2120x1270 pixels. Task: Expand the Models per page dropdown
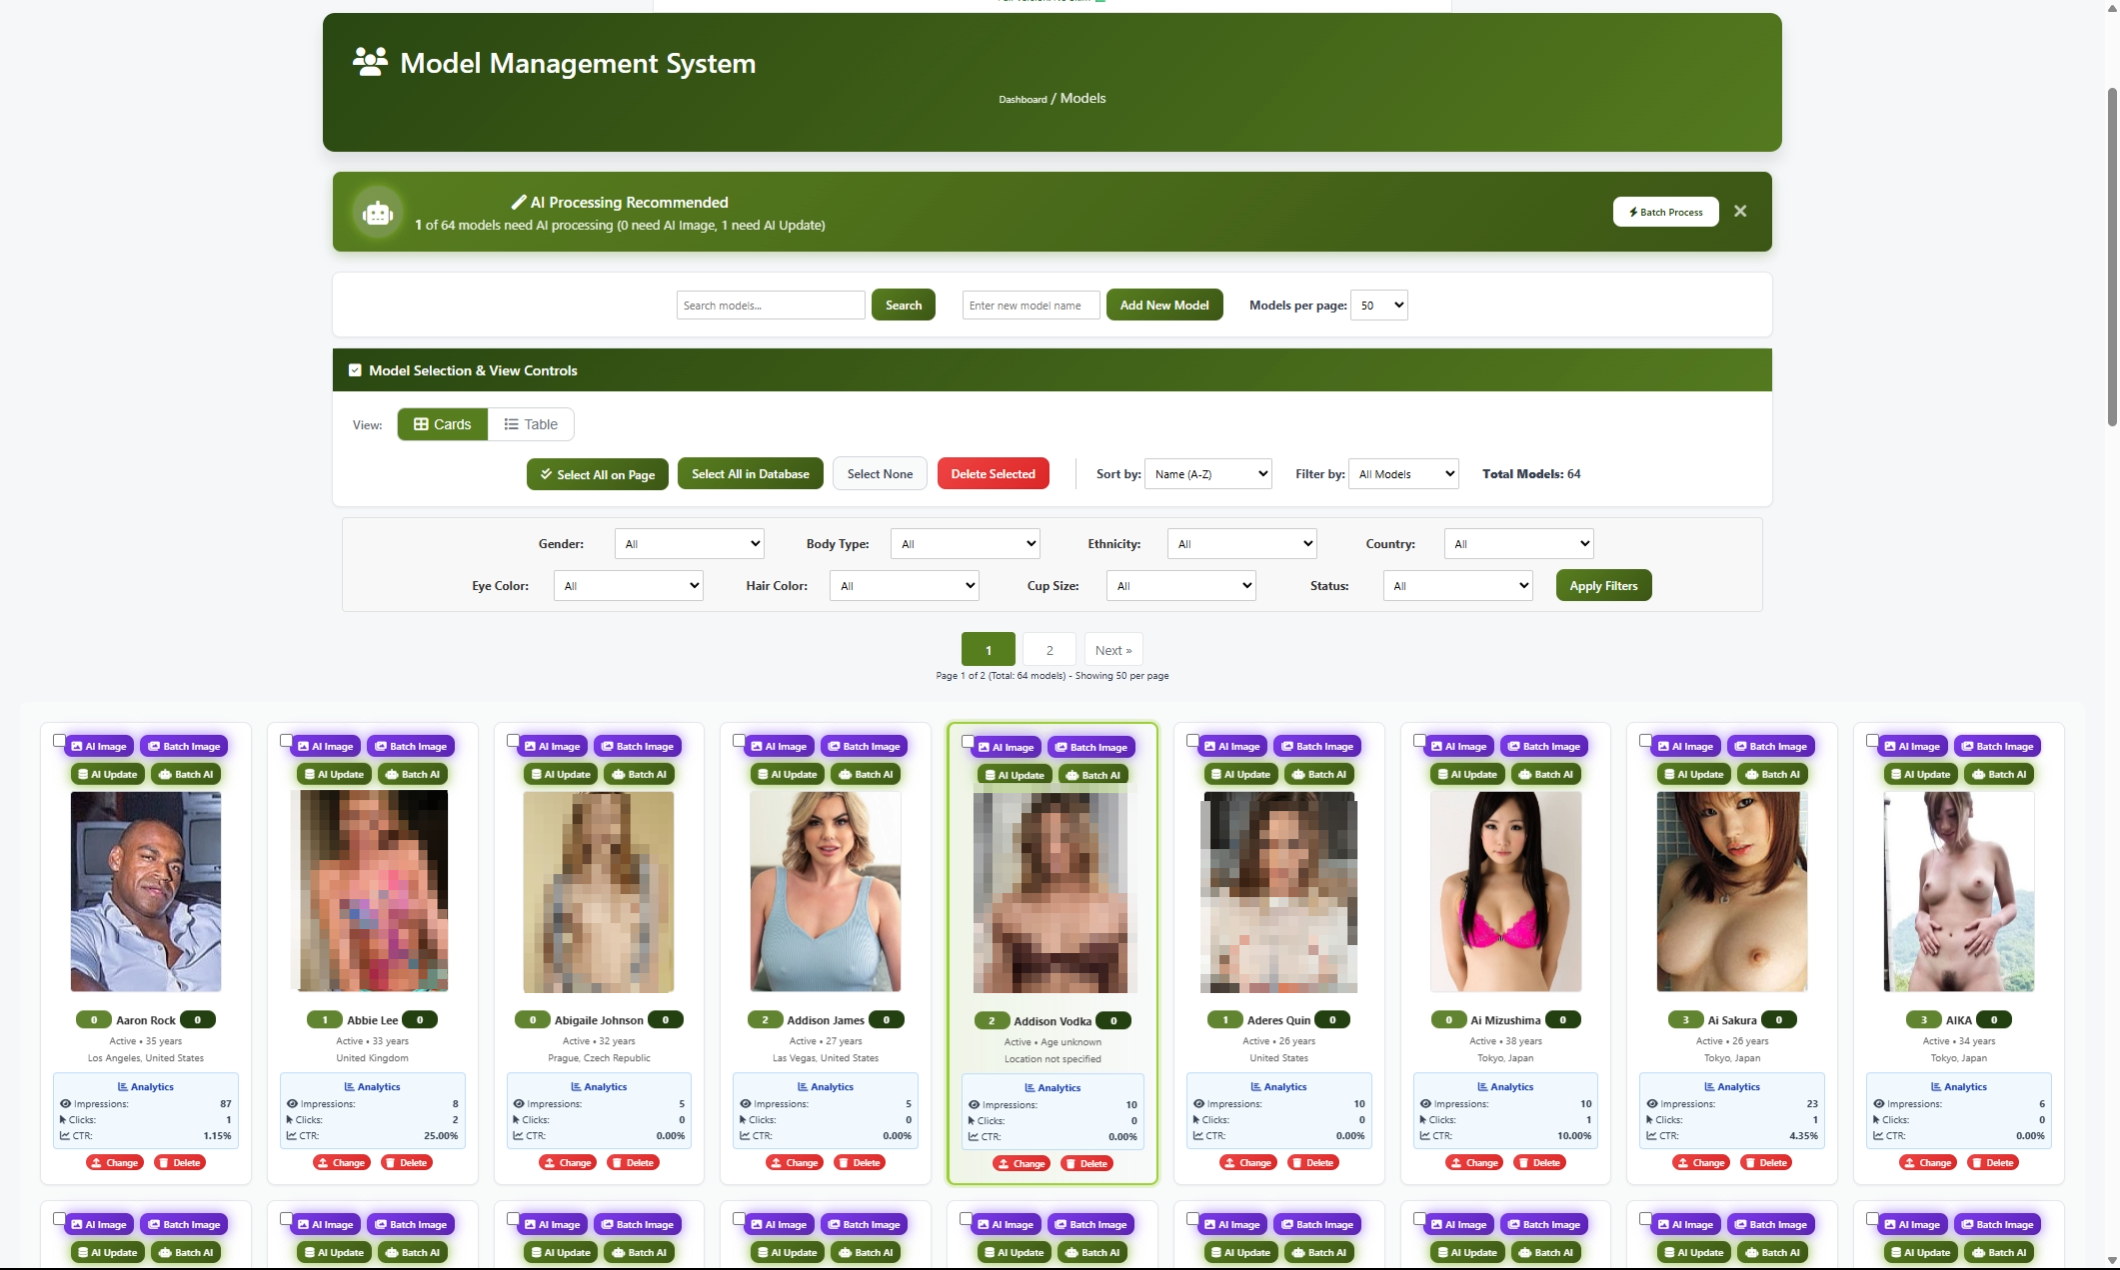tap(1378, 305)
